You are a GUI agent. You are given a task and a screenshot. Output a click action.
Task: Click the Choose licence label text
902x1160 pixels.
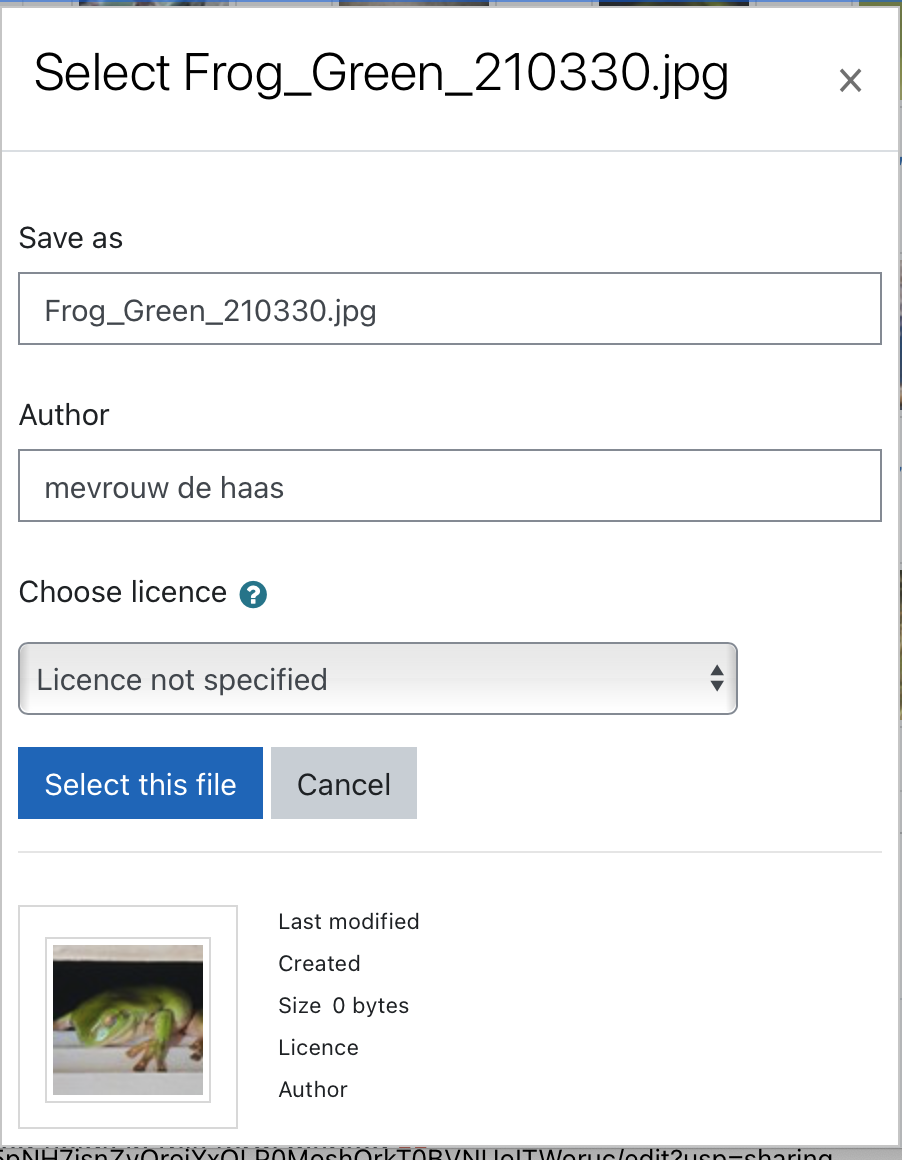[123, 592]
